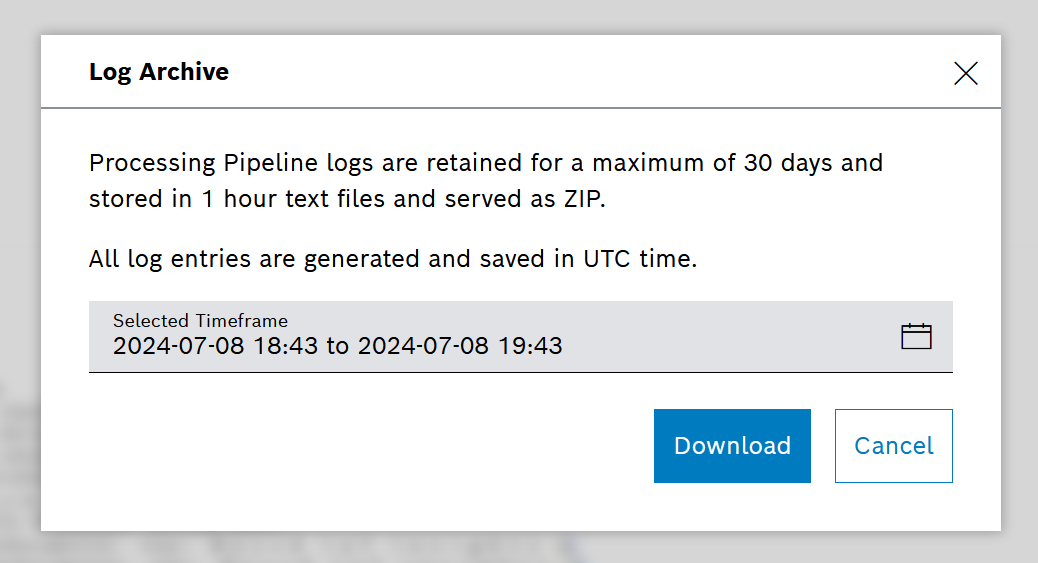Click the end time 2024-07-08 19:43
Viewport: 1038px width, 563px height.
[460, 347]
